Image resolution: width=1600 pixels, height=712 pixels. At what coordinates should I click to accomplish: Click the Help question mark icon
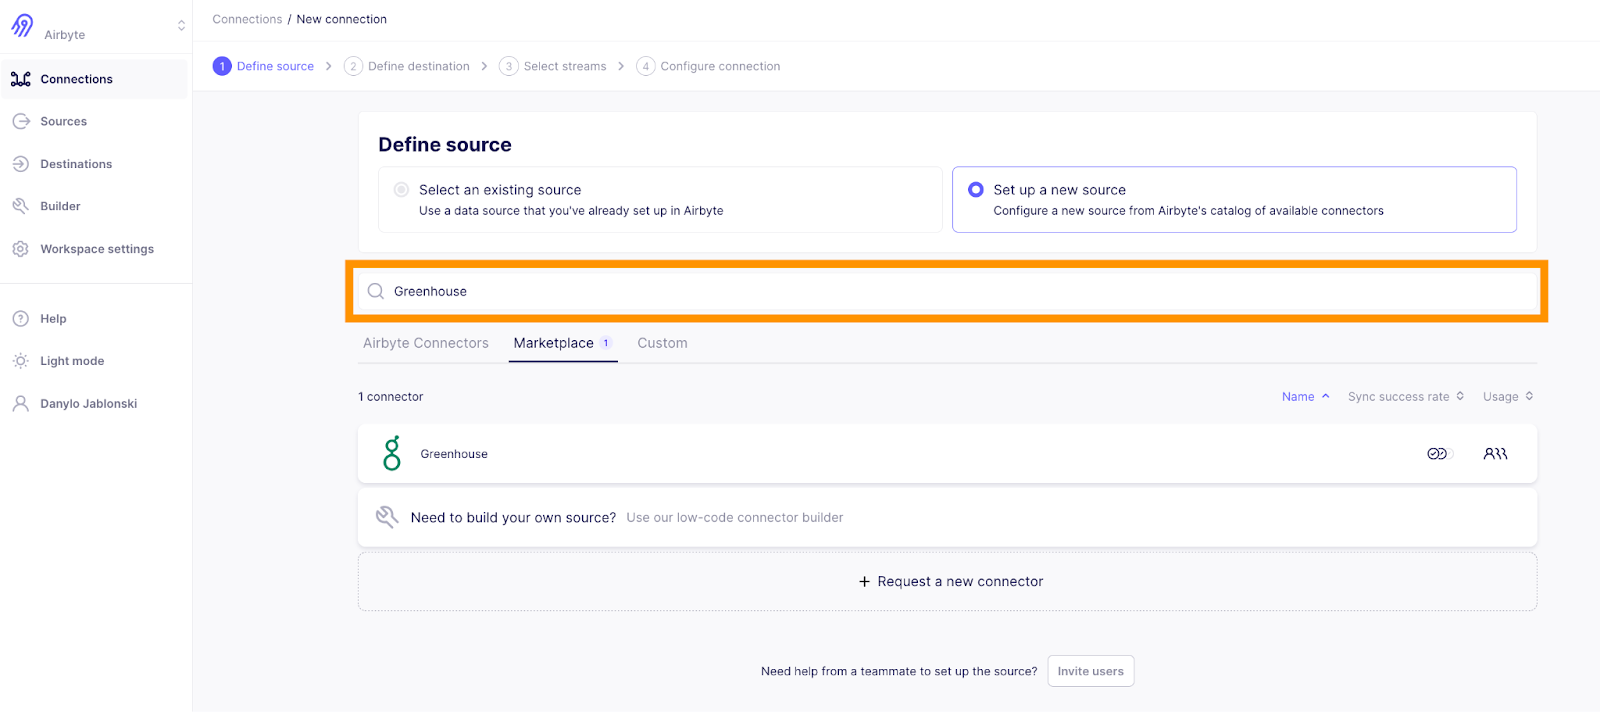21,319
